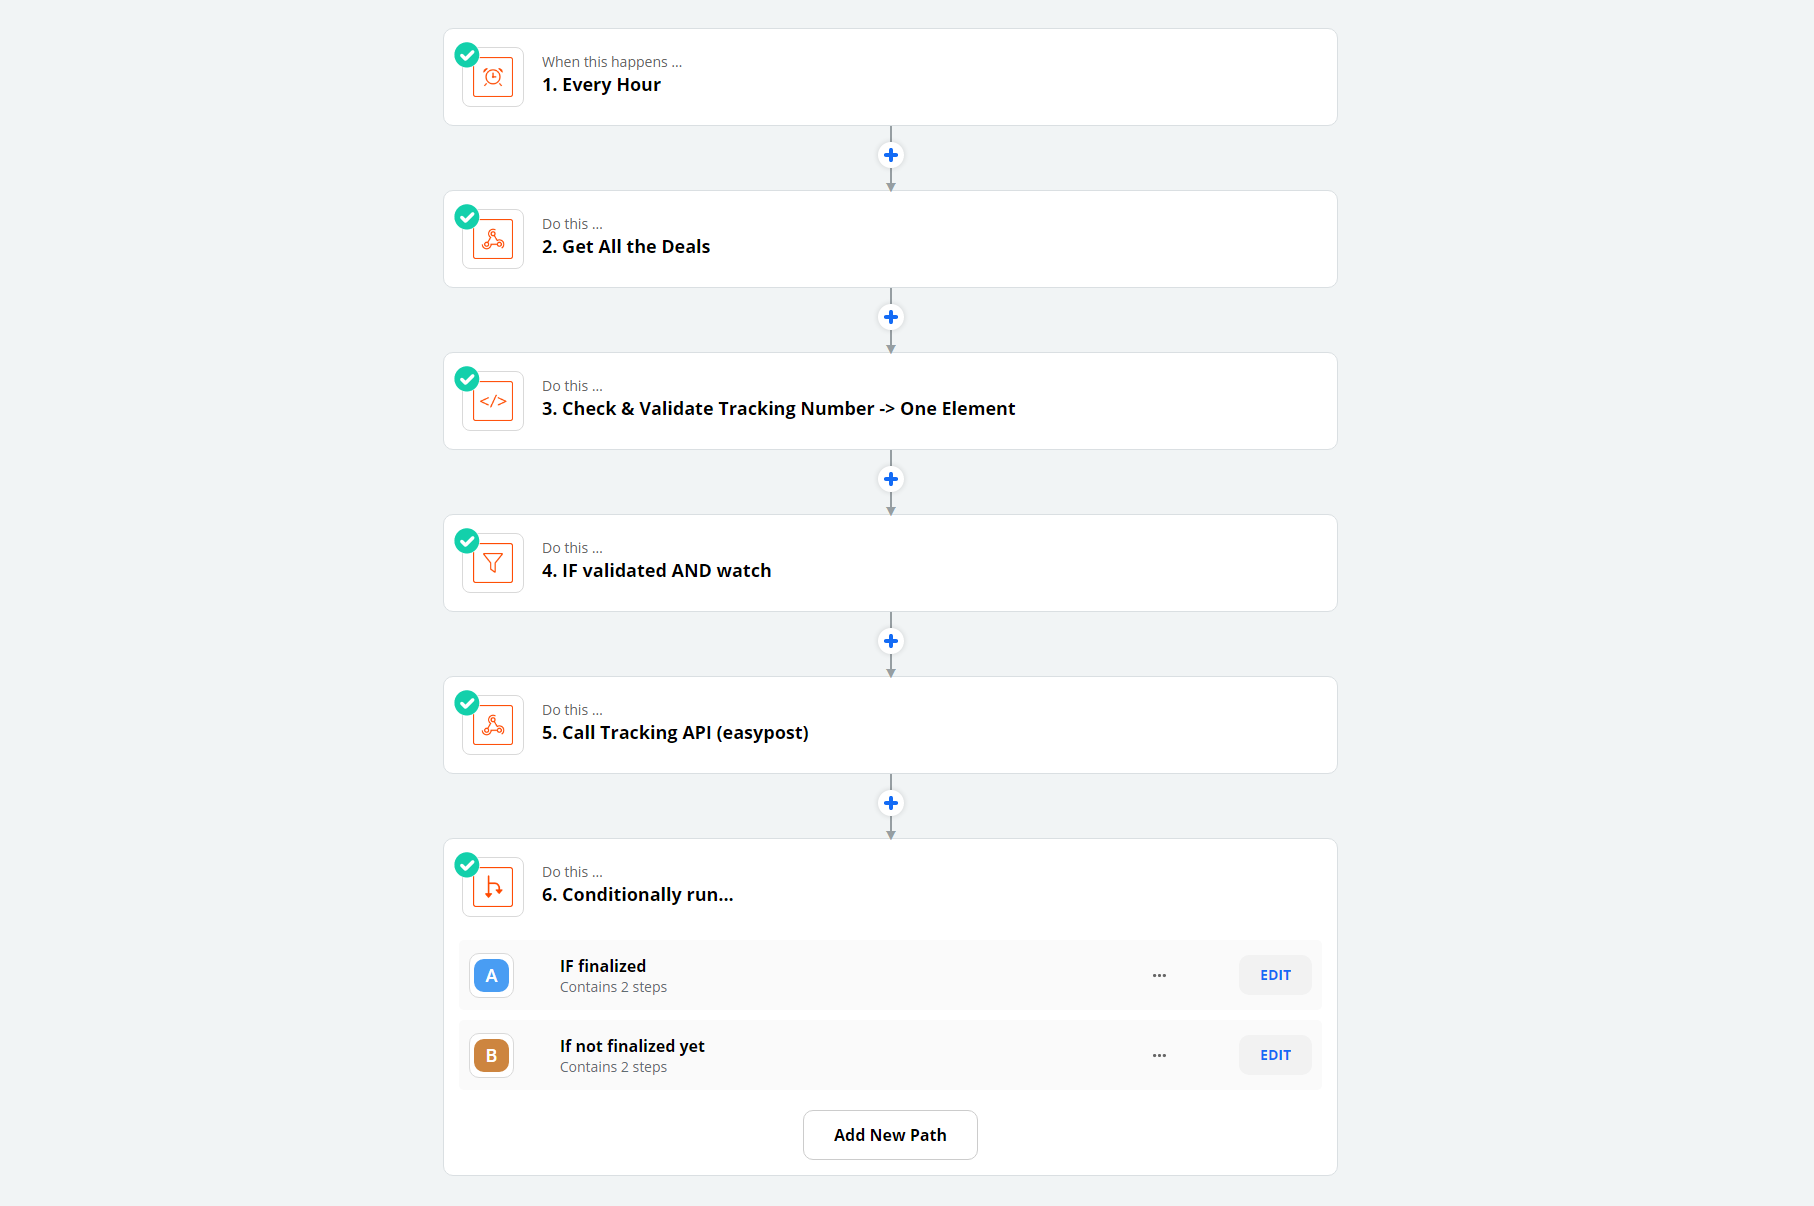Image resolution: width=1814 pixels, height=1206 pixels.
Task: Select the Every Hour trigger clock icon
Action: (492, 76)
